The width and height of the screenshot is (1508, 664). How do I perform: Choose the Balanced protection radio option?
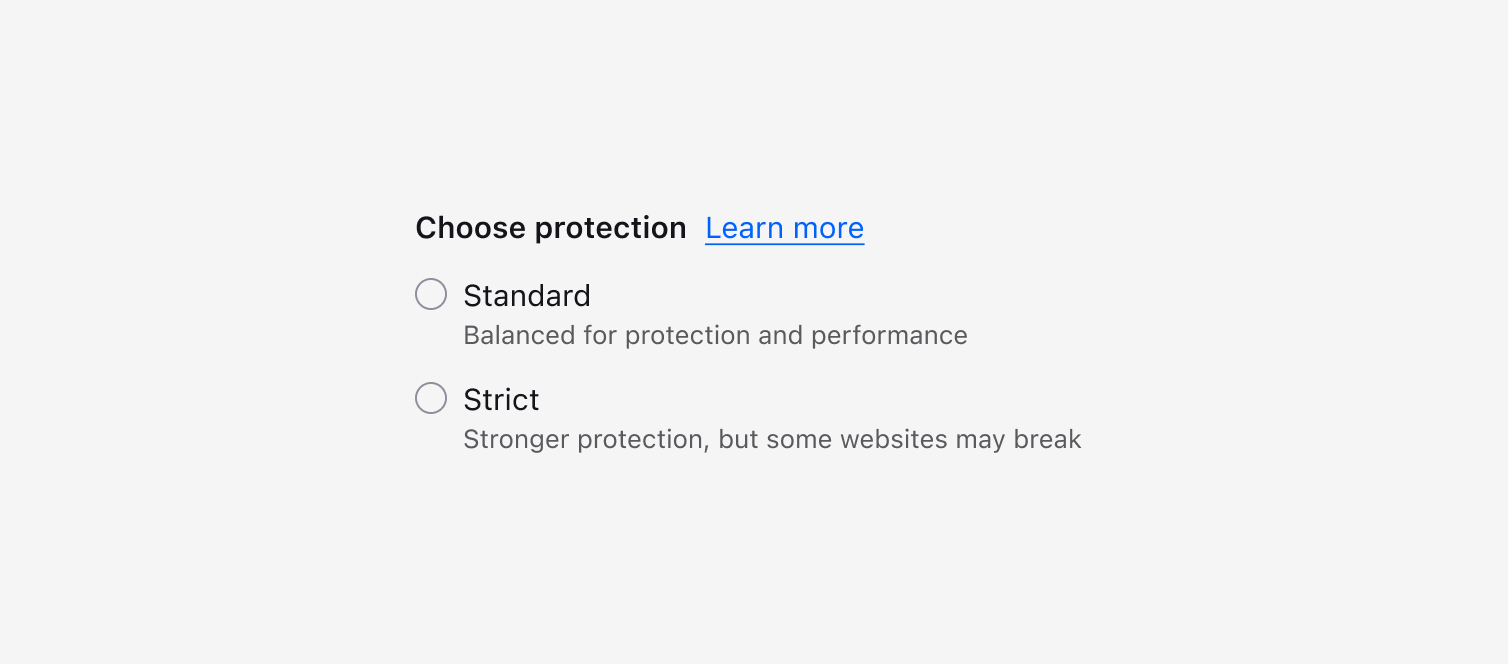tap(431, 295)
